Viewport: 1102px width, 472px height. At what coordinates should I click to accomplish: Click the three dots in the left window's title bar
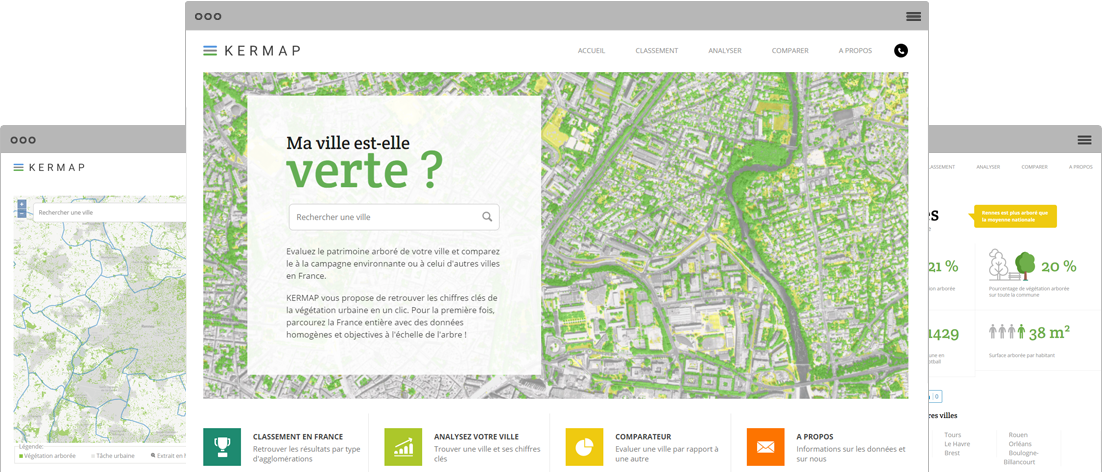[x=23, y=140]
